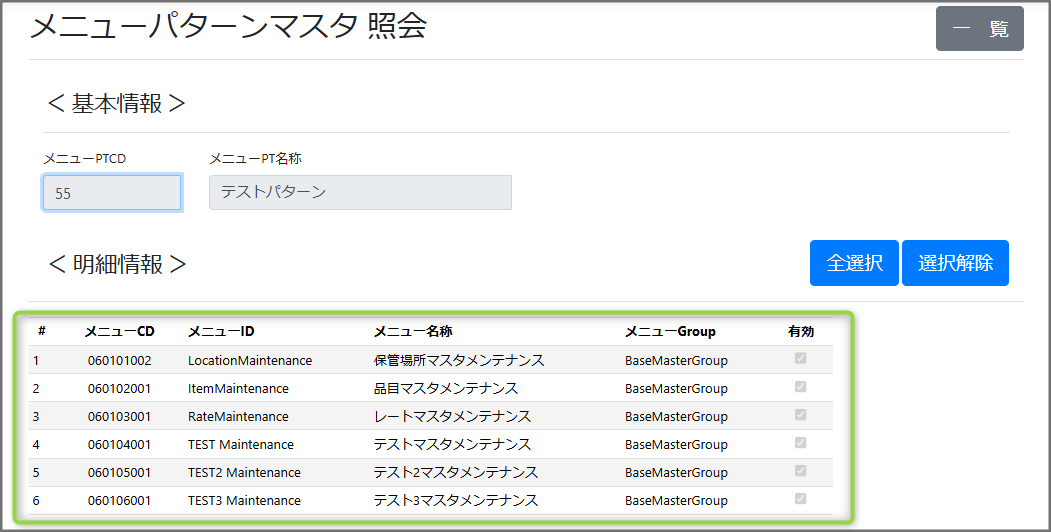
Task: Toggle 有効 checkbox for ItemMaintenance row
Action: (x=800, y=387)
